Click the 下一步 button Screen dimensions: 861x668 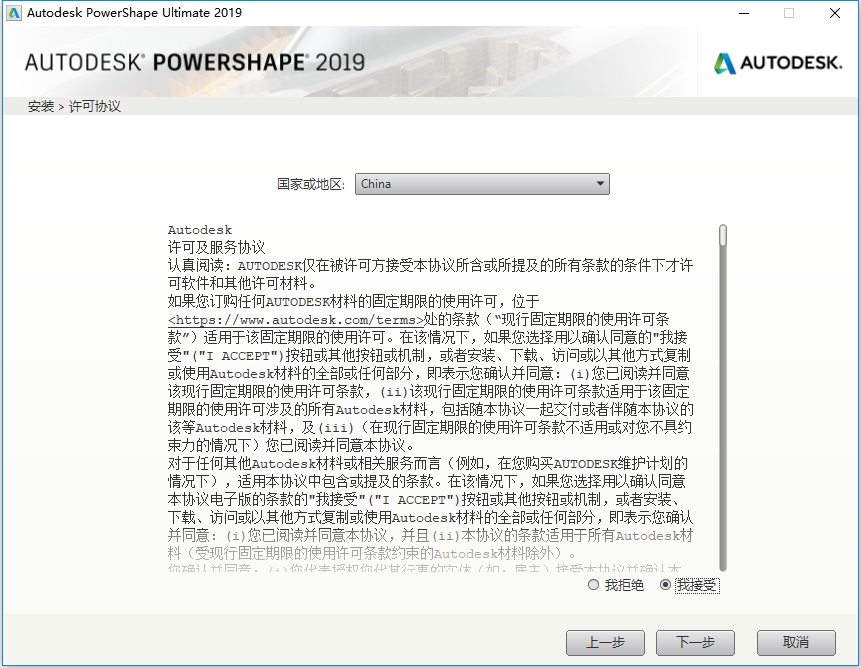(x=695, y=642)
